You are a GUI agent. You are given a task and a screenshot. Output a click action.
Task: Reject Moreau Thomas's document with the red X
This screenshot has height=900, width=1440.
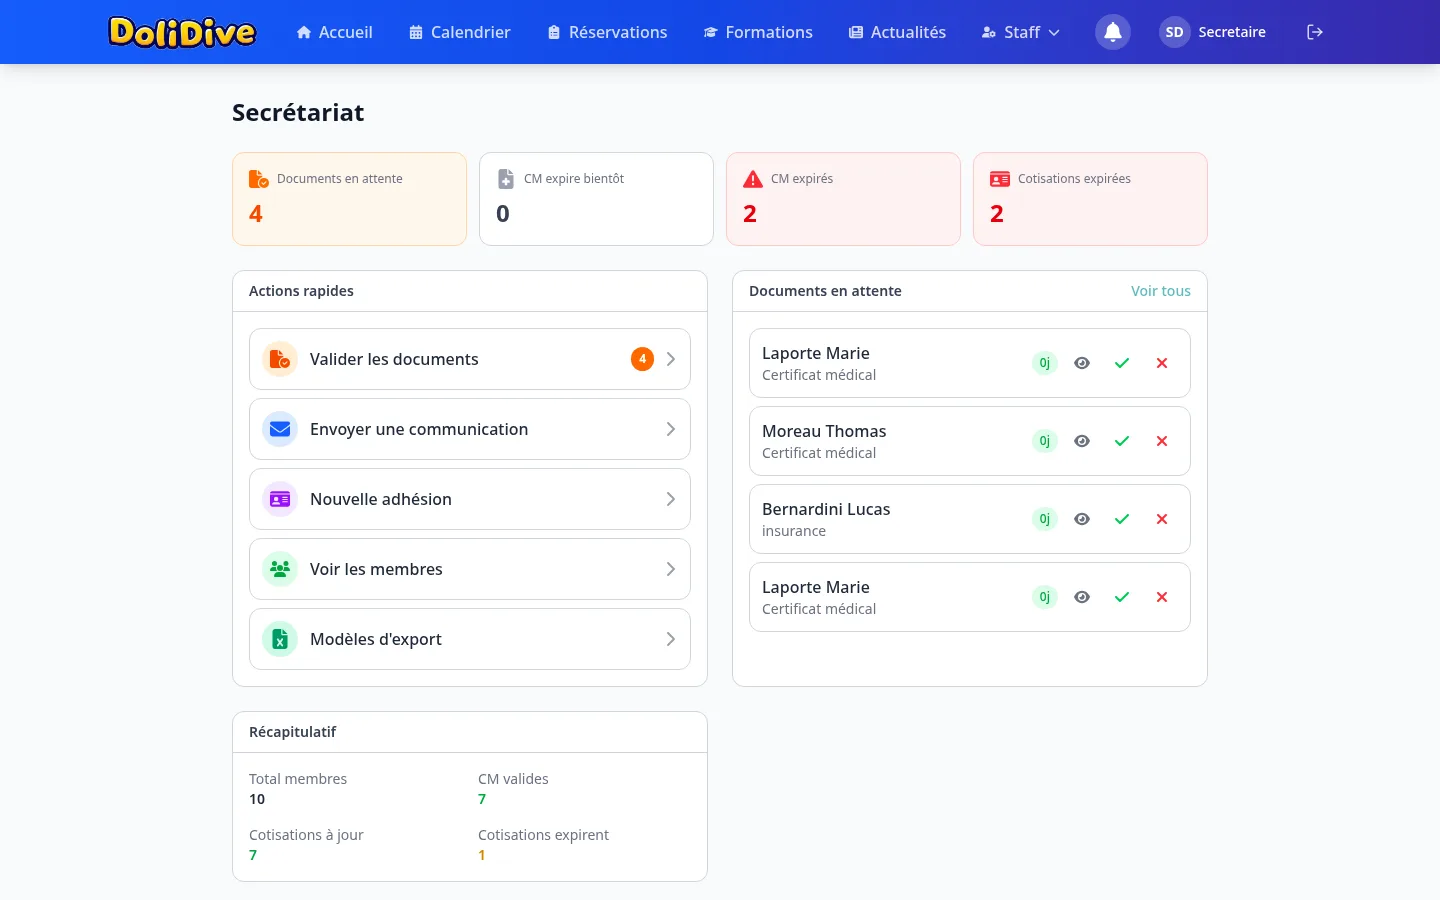pos(1162,441)
